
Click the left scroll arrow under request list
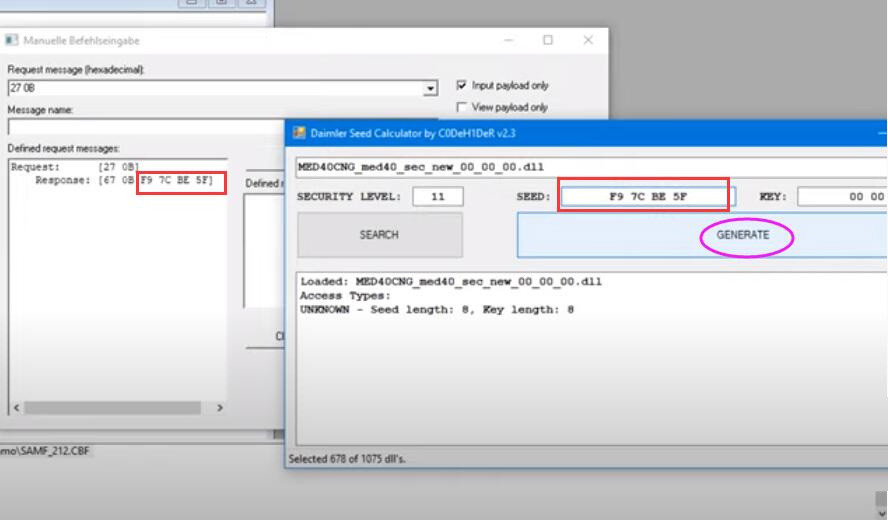point(15,408)
